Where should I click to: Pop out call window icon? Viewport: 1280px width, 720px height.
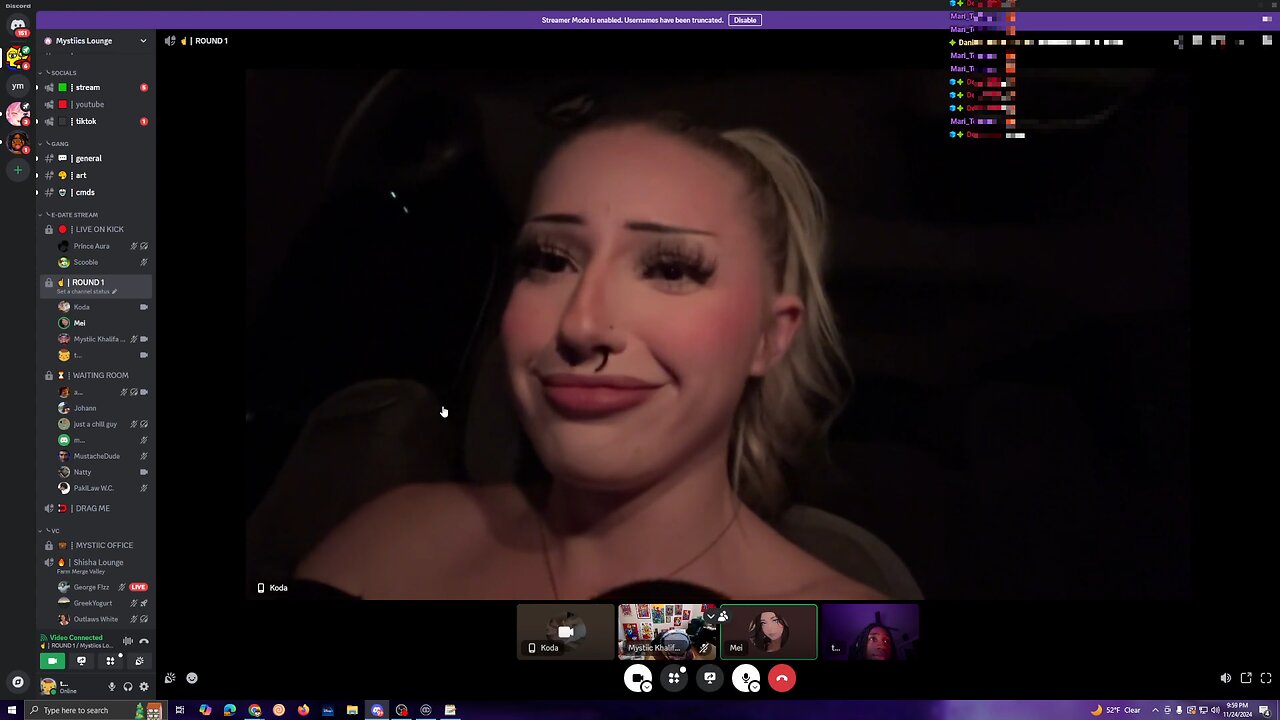coord(1246,678)
